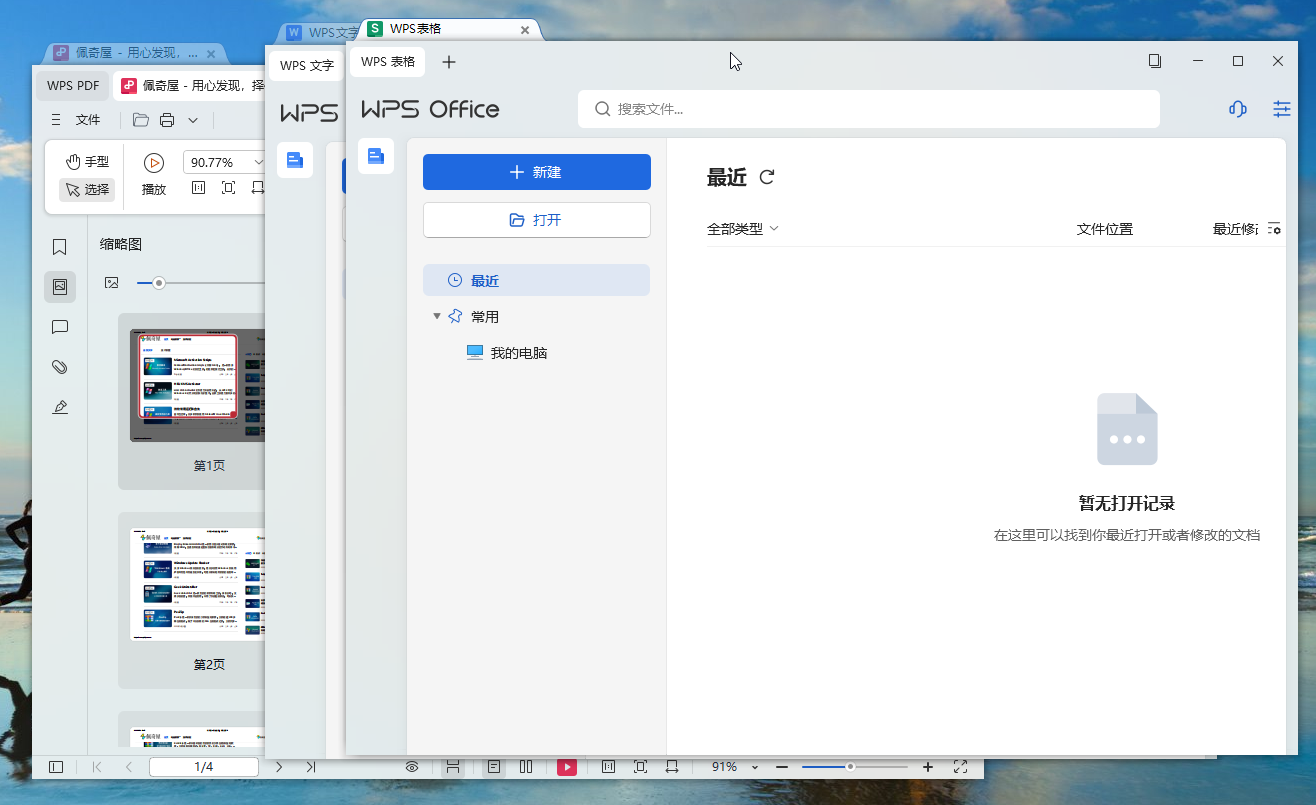Click the 缩略图 thumbnail size slider handle

click(158, 283)
